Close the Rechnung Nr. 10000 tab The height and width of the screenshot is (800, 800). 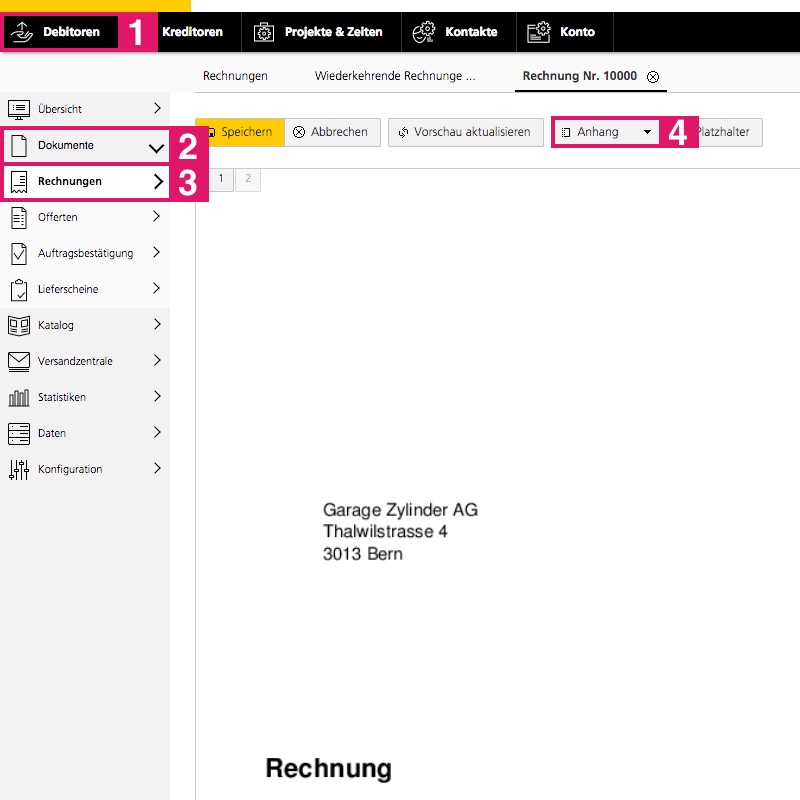[653, 77]
